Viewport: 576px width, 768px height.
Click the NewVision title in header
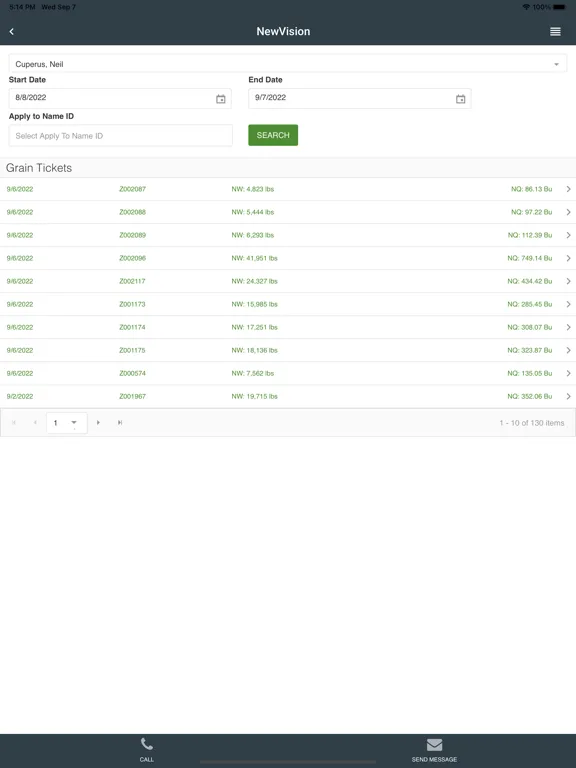(x=283, y=31)
